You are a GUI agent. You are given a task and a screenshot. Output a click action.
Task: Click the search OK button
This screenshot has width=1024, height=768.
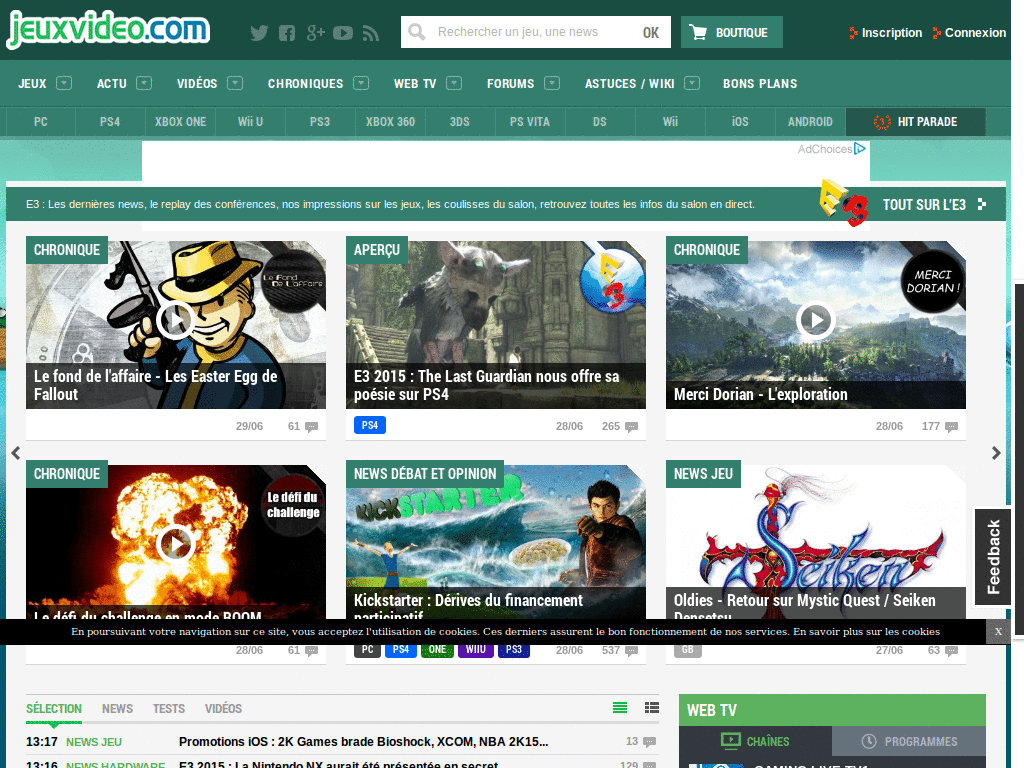[651, 32]
